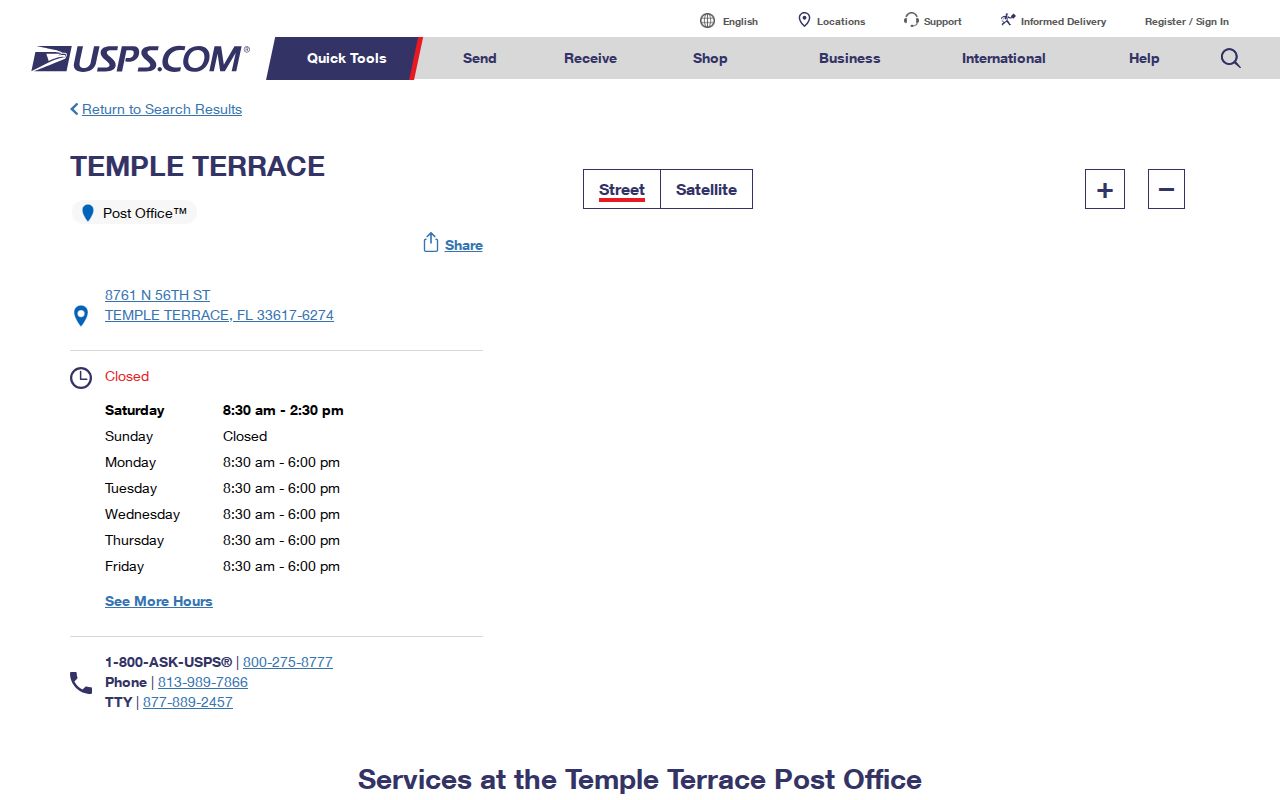Image resolution: width=1280 pixels, height=800 pixels.
Task: Click phone number 813-989-7866
Action: [x=203, y=682]
